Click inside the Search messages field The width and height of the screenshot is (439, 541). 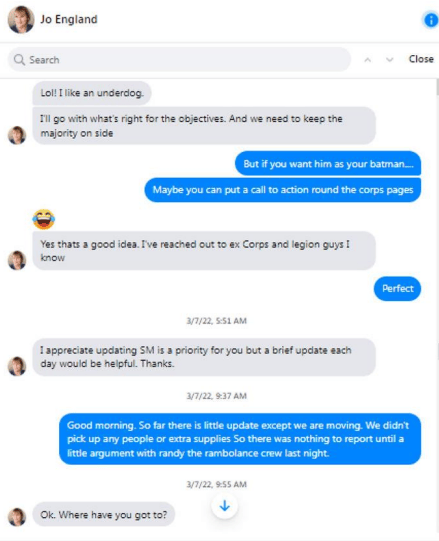click(x=179, y=60)
